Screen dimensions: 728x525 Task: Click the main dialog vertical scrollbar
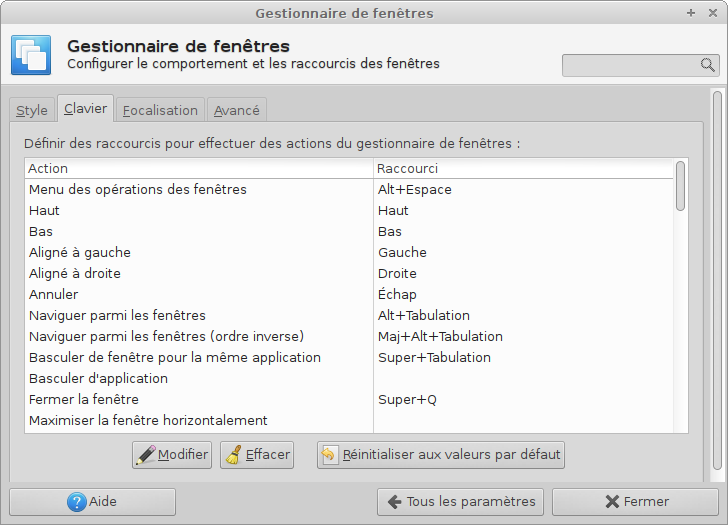click(x=717, y=281)
